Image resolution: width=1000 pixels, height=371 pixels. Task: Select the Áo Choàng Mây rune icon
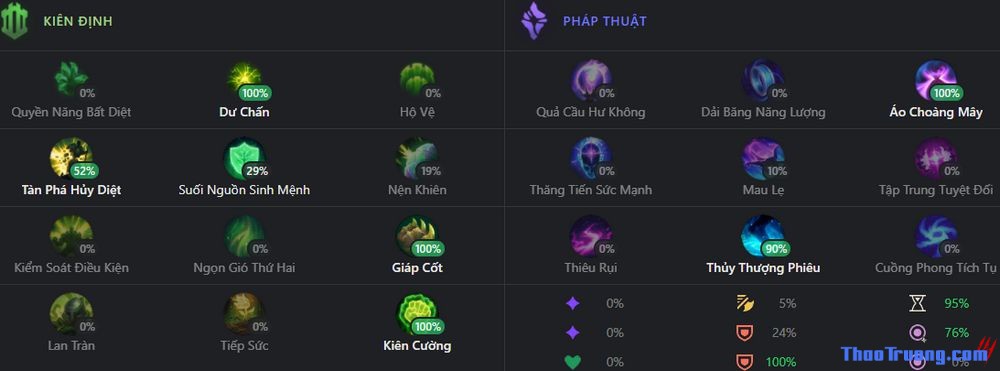click(936, 80)
